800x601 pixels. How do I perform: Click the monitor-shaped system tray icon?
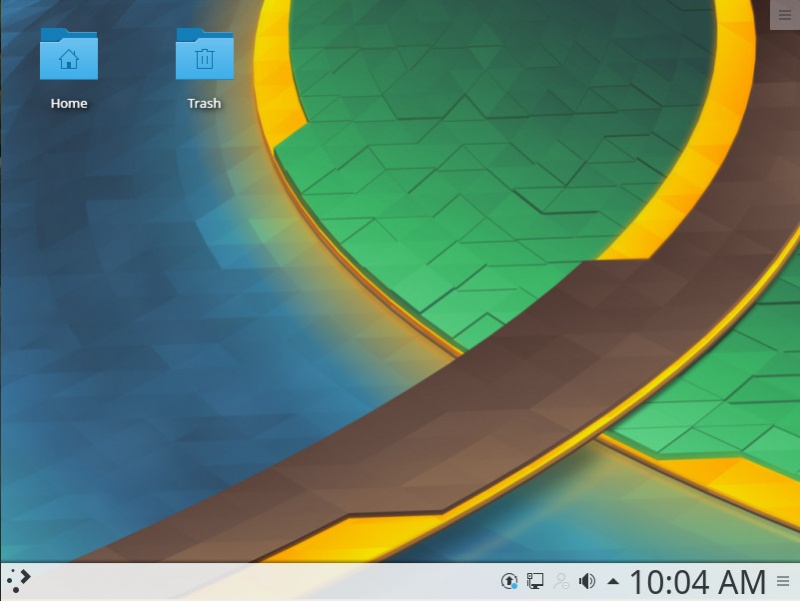[533, 580]
